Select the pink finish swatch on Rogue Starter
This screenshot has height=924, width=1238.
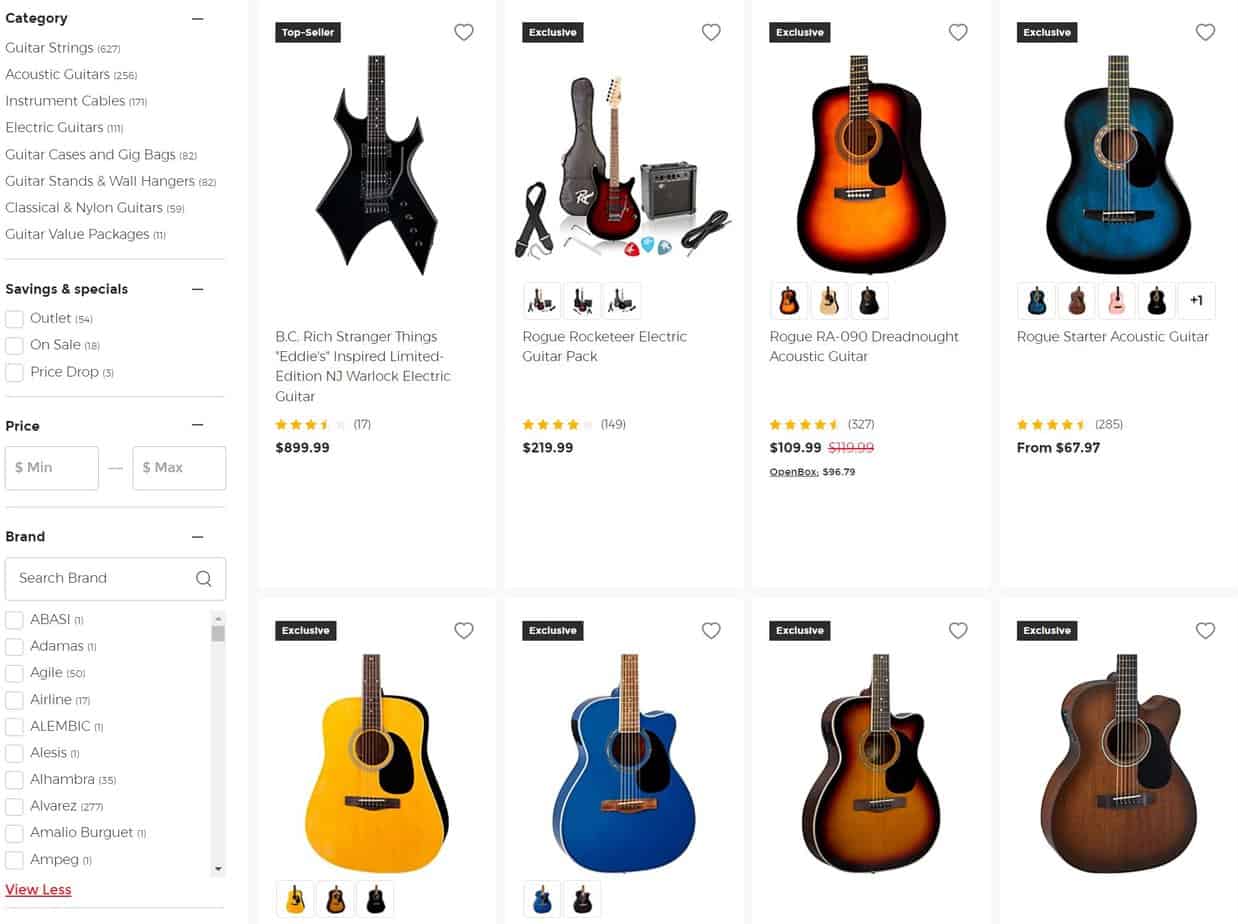(x=1116, y=300)
